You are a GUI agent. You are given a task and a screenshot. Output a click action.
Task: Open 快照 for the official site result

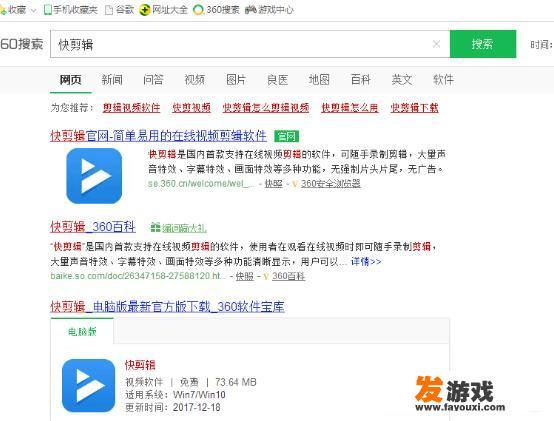click(x=274, y=184)
